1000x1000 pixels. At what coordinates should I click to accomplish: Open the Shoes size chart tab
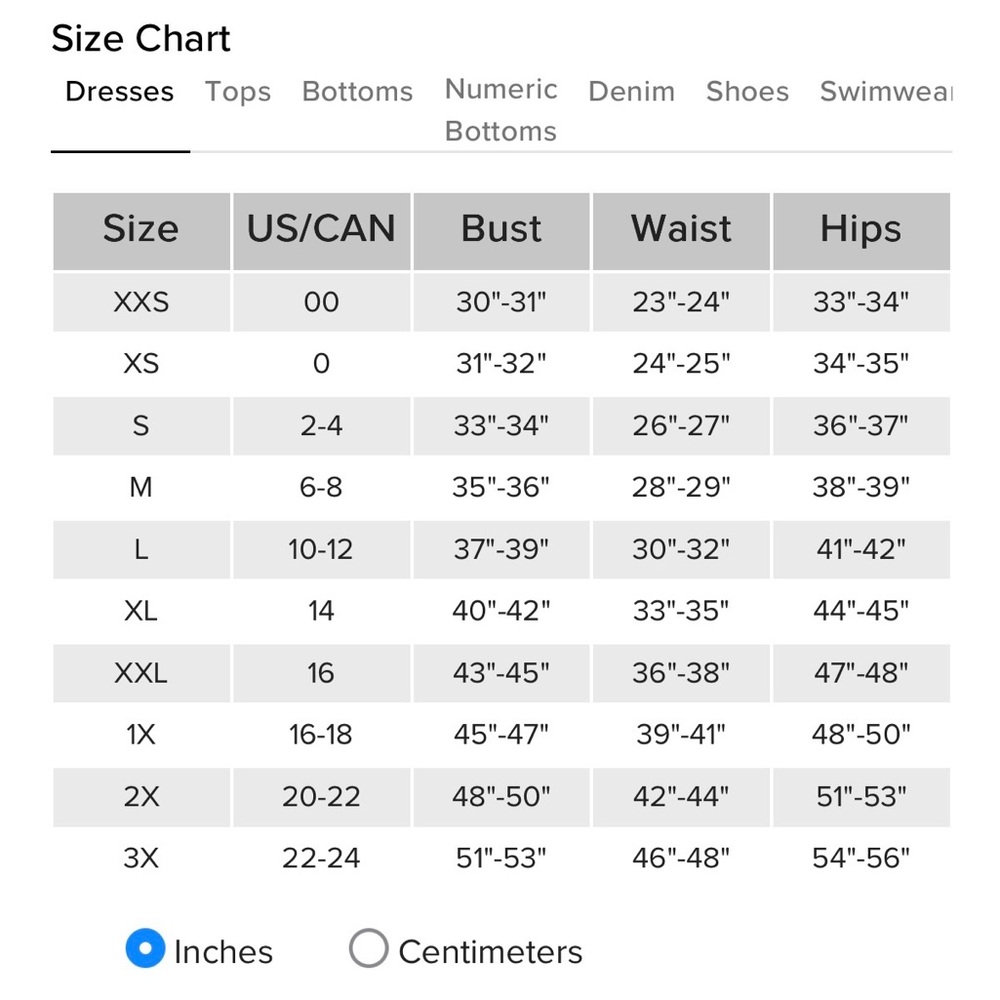(747, 91)
